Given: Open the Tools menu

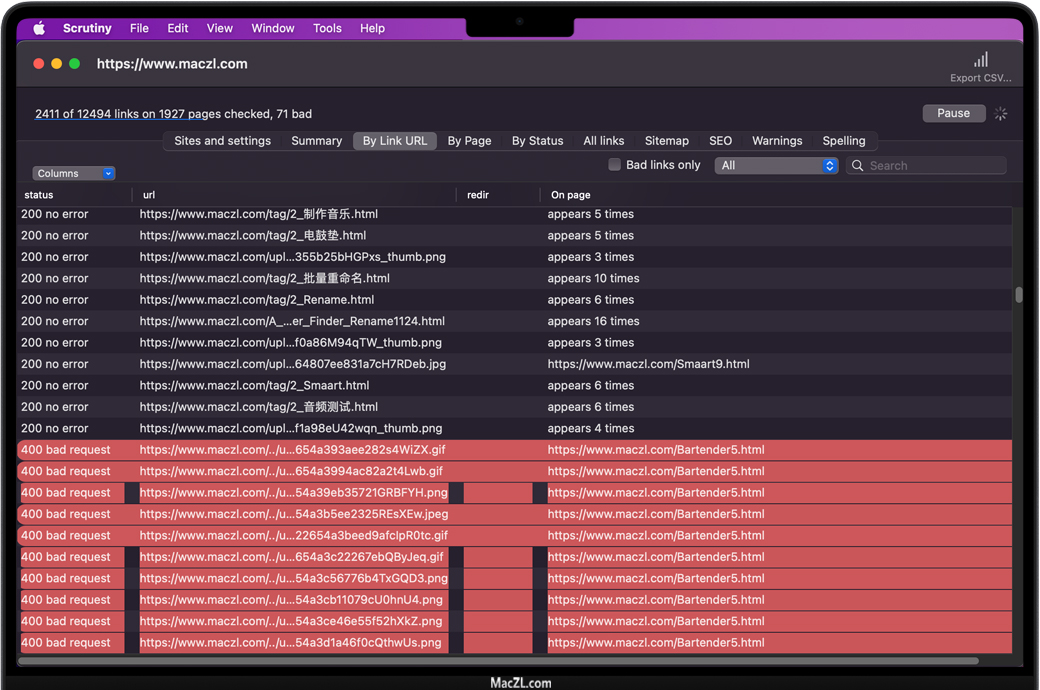Looking at the screenshot, I should click(327, 28).
